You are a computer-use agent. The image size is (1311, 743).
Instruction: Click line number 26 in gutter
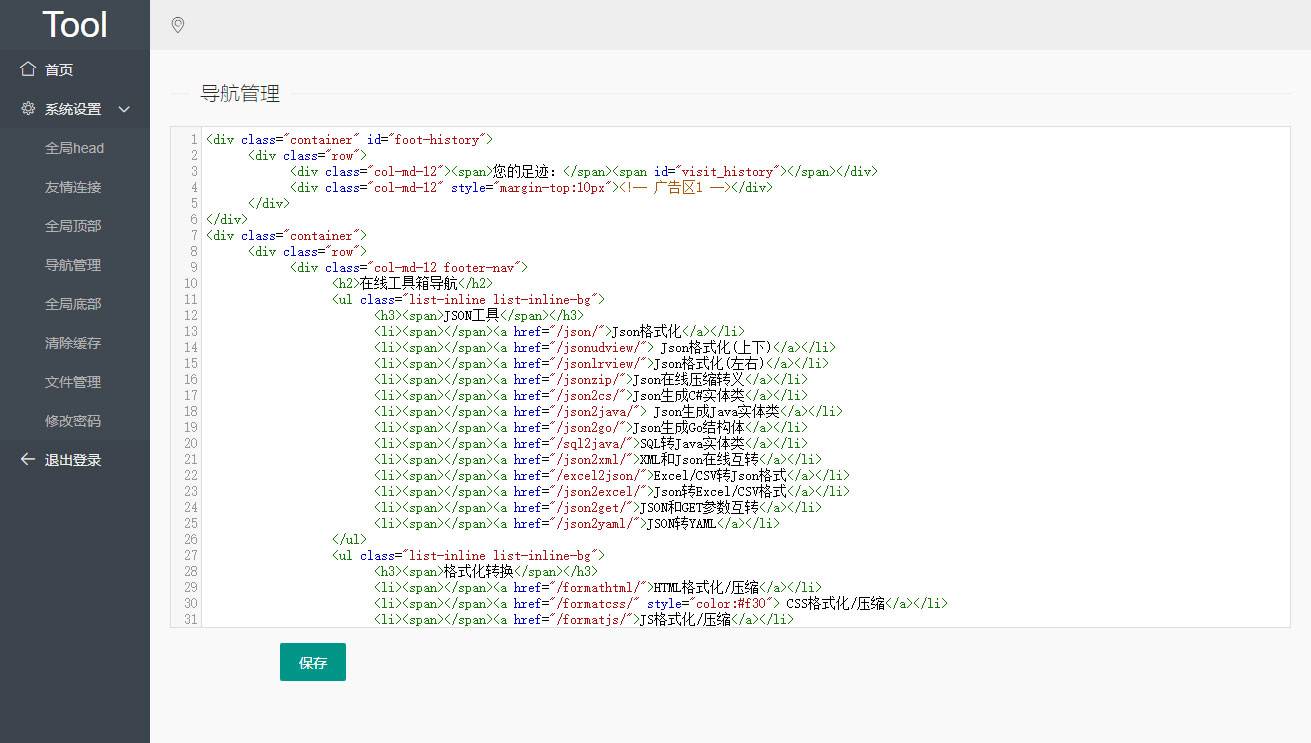coord(190,540)
